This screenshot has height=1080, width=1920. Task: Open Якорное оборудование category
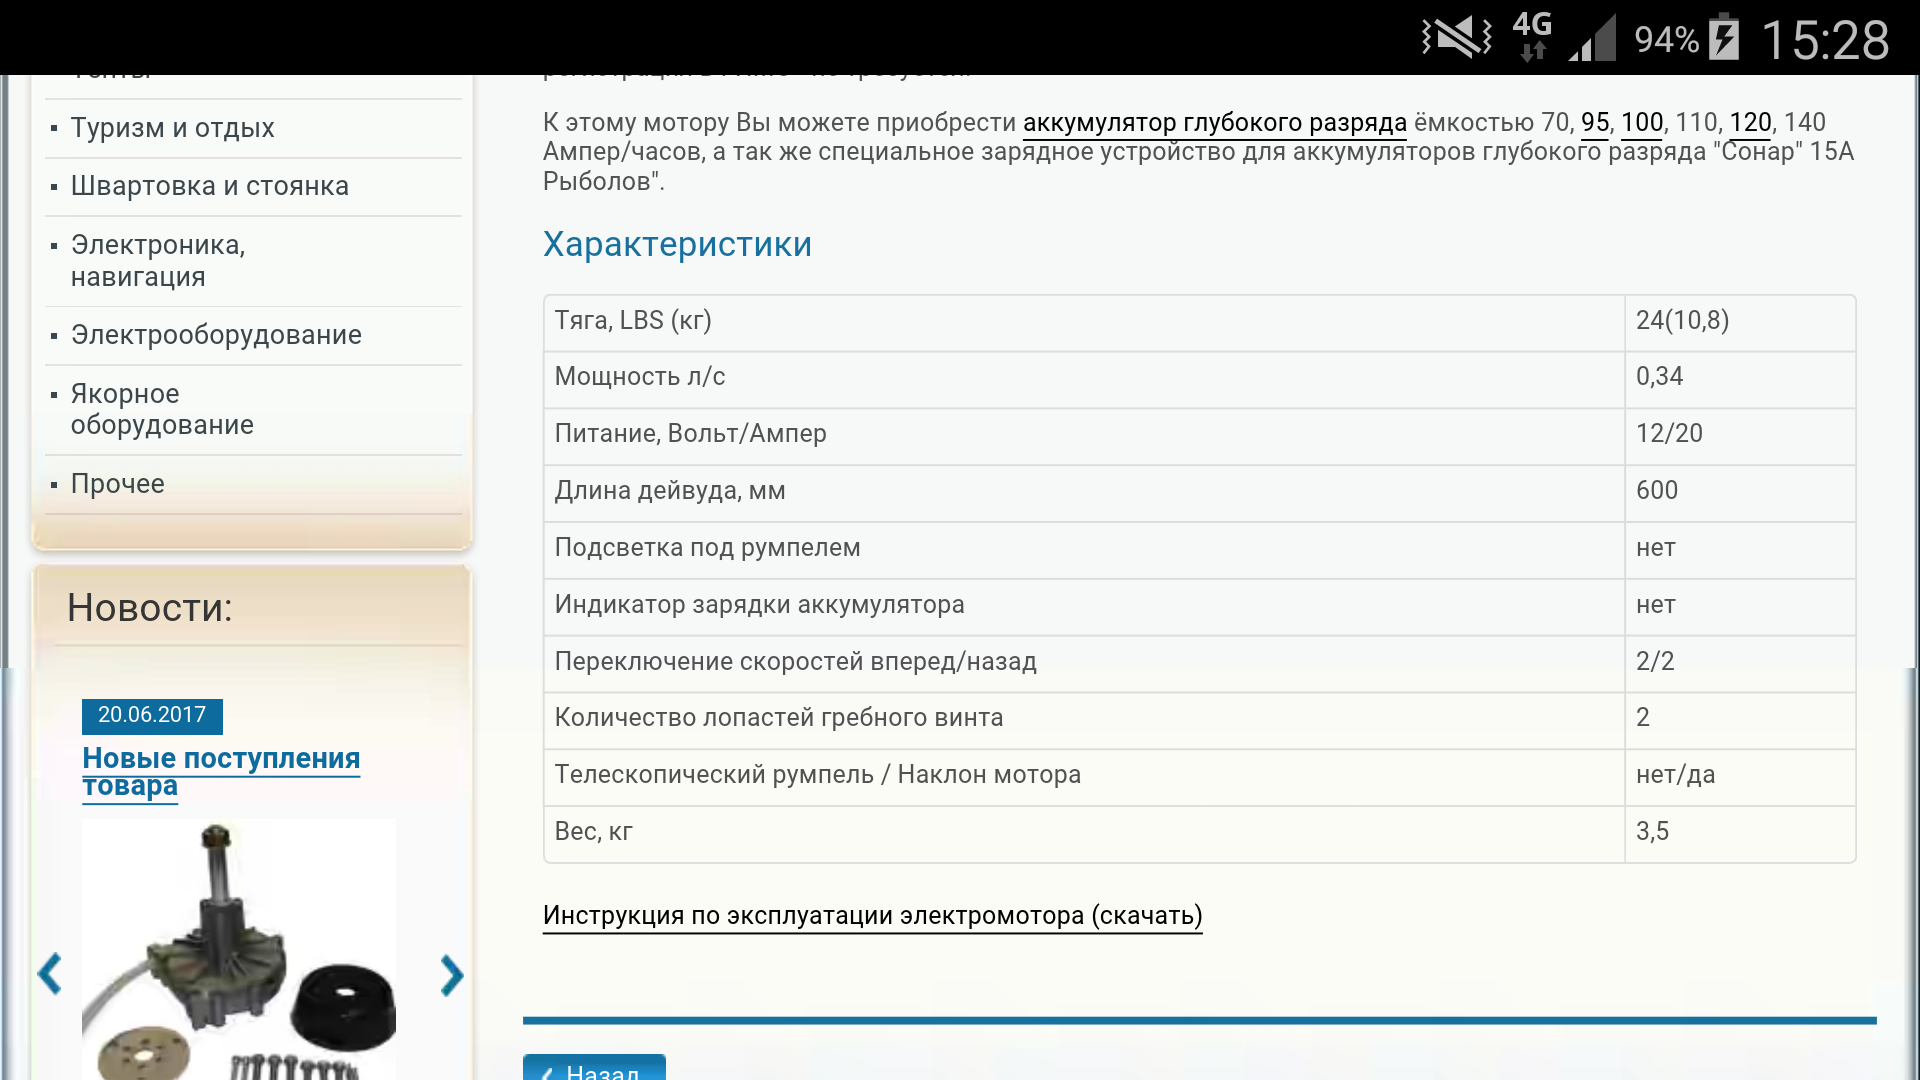tap(162, 409)
